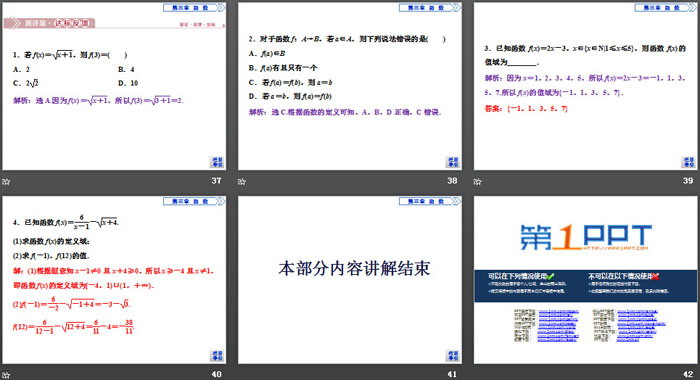
Task: Click answer option 'D. 10' on slide 37
Action: pyautogui.click(x=128, y=83)
